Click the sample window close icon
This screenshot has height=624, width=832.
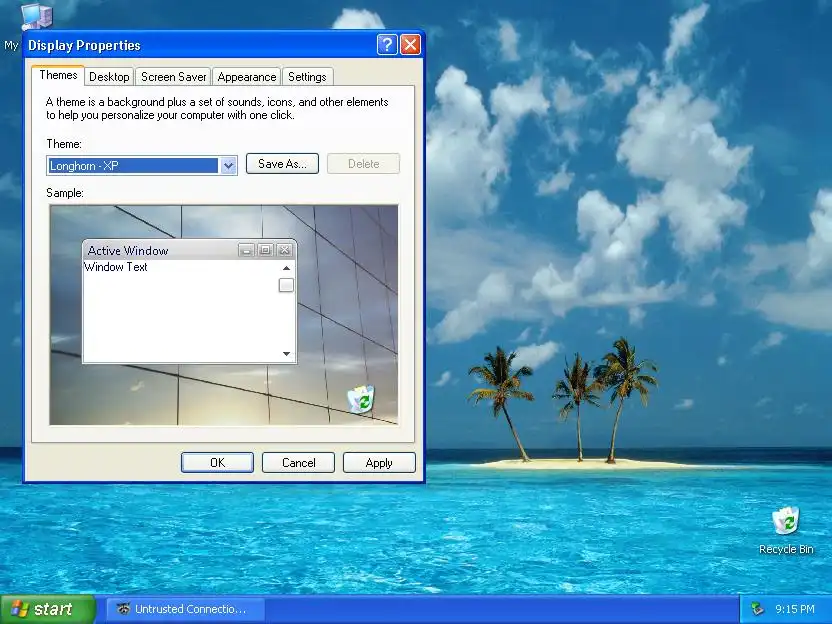(284, 250)
